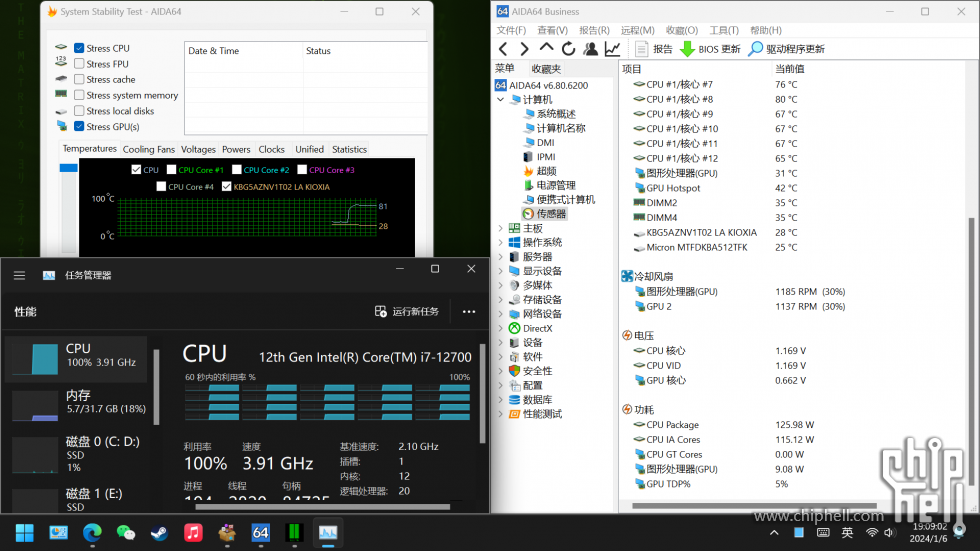The image size is (980, 551).
Task: Click AIDA64 back navigation arrow
Action: [x=503, y=49]
